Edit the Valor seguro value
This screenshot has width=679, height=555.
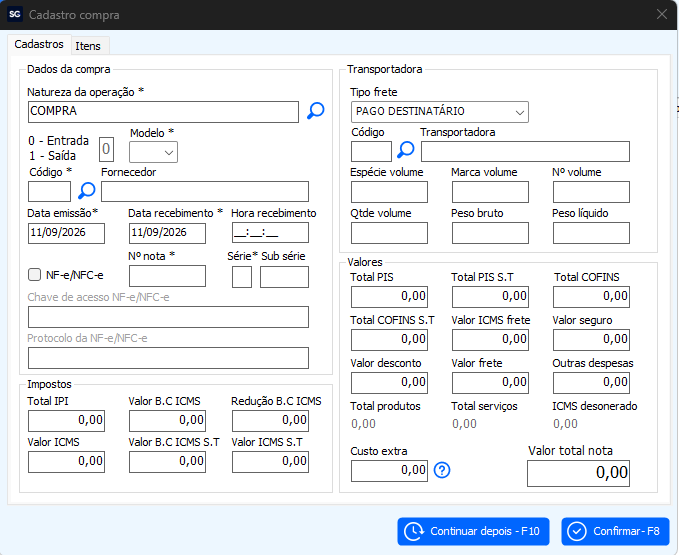coord(591,340)
